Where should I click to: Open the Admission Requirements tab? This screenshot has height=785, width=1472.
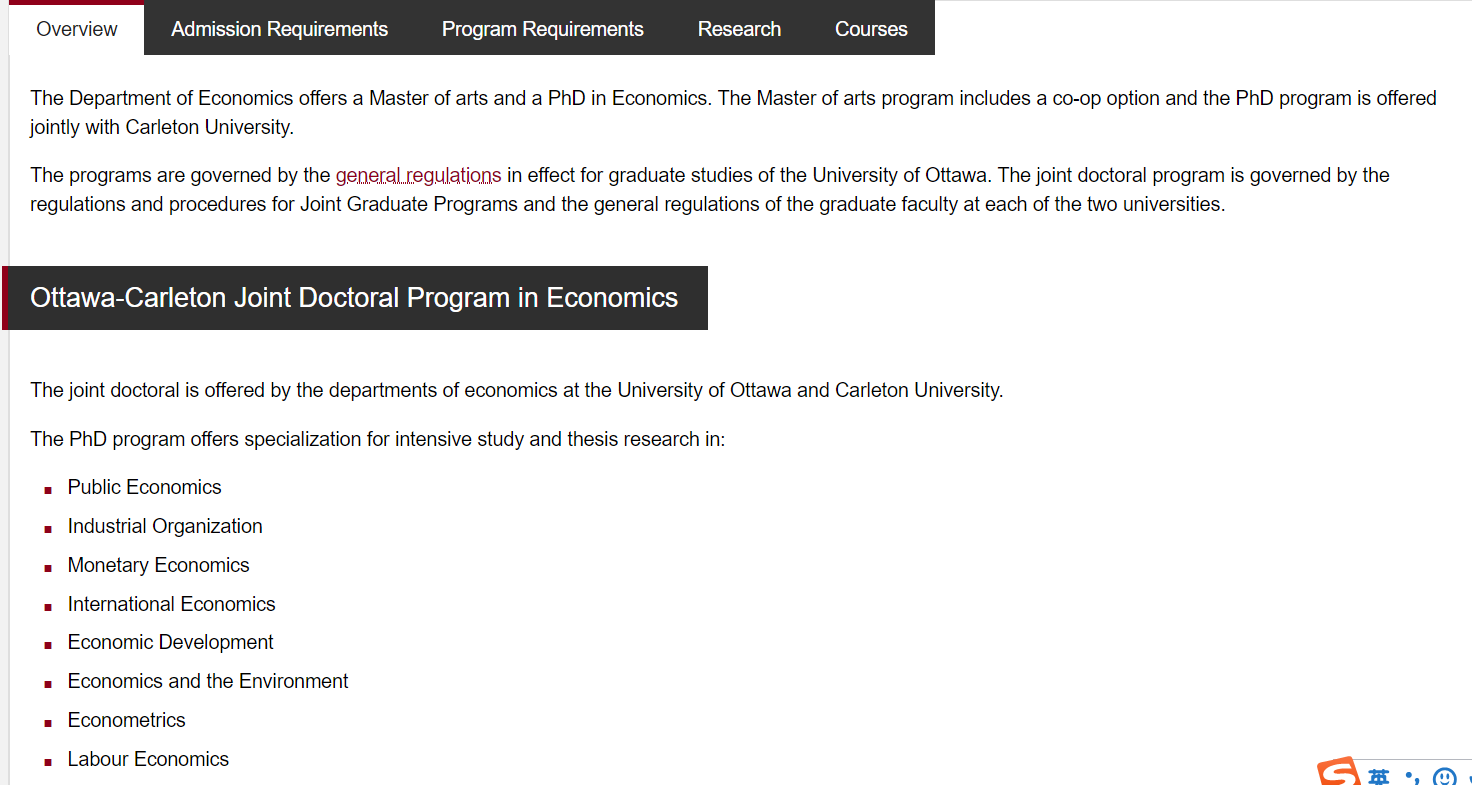(279, 29)
